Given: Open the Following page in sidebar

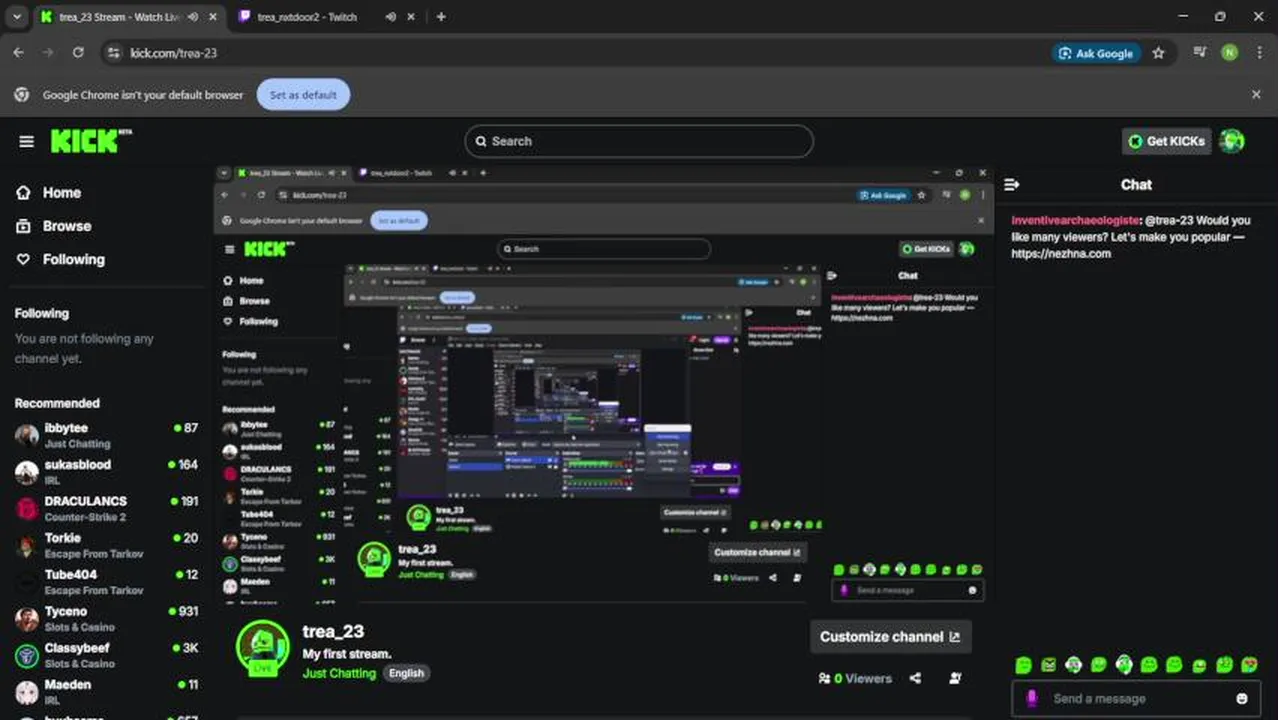Looking at the screenshot, I should [73, 259].
